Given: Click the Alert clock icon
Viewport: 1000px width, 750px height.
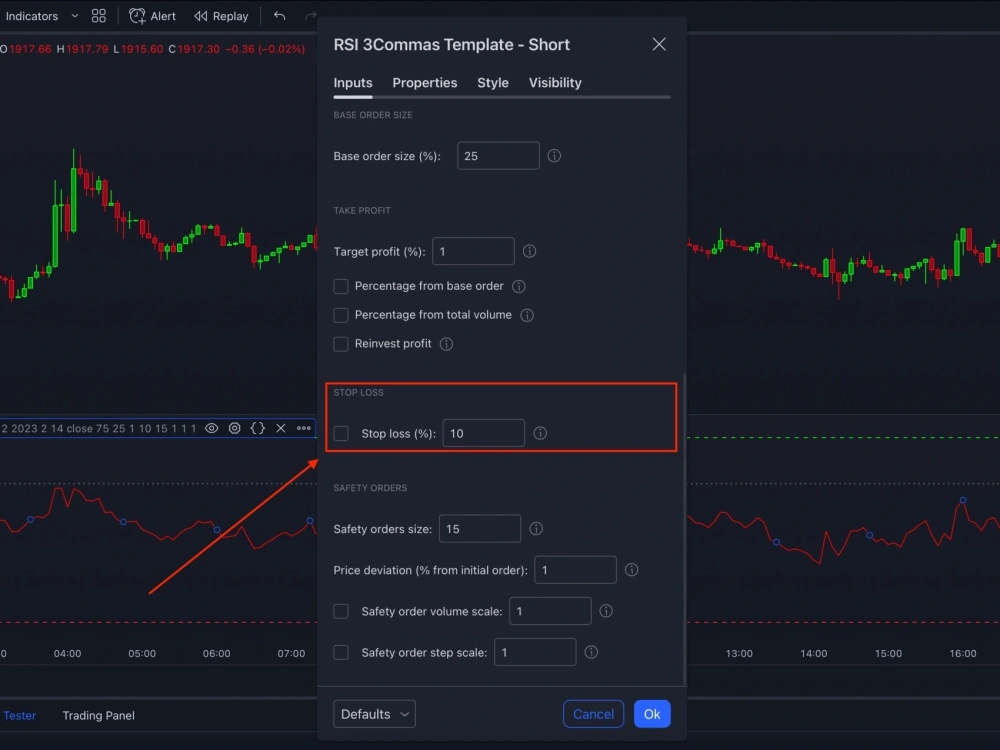Looking at the screenshot, I should [x=136, y=16].
